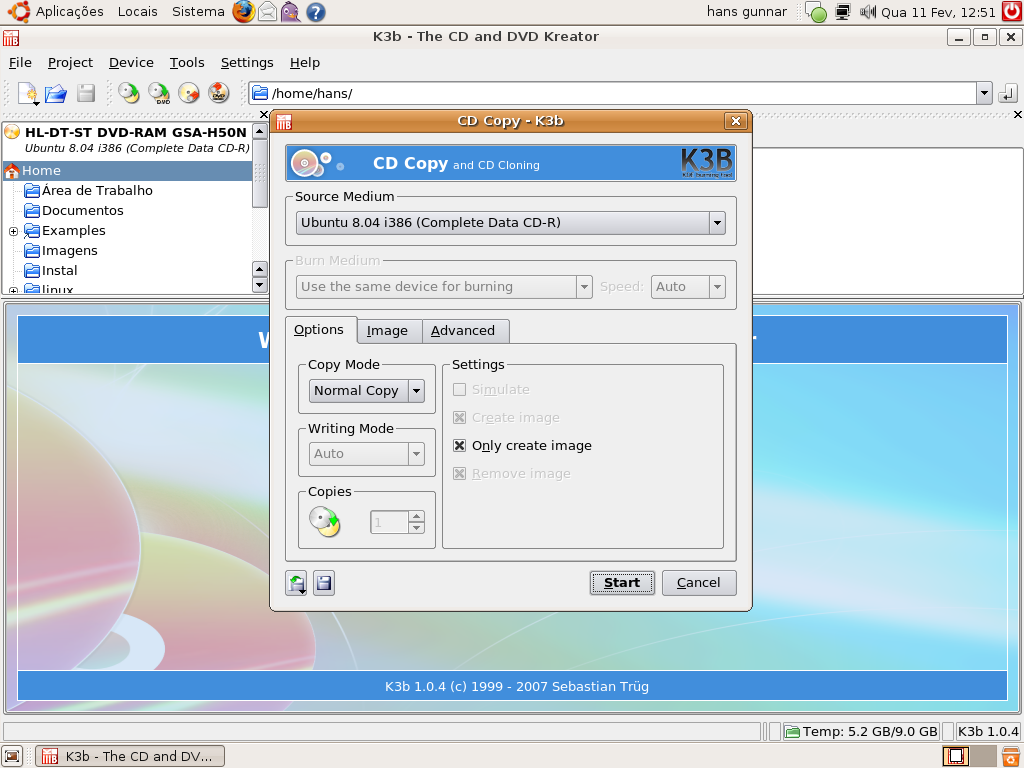Click the Open Project folder icon
Image resolution: width=1024 pixels, height=768 pixels.
tap(56, 93)
